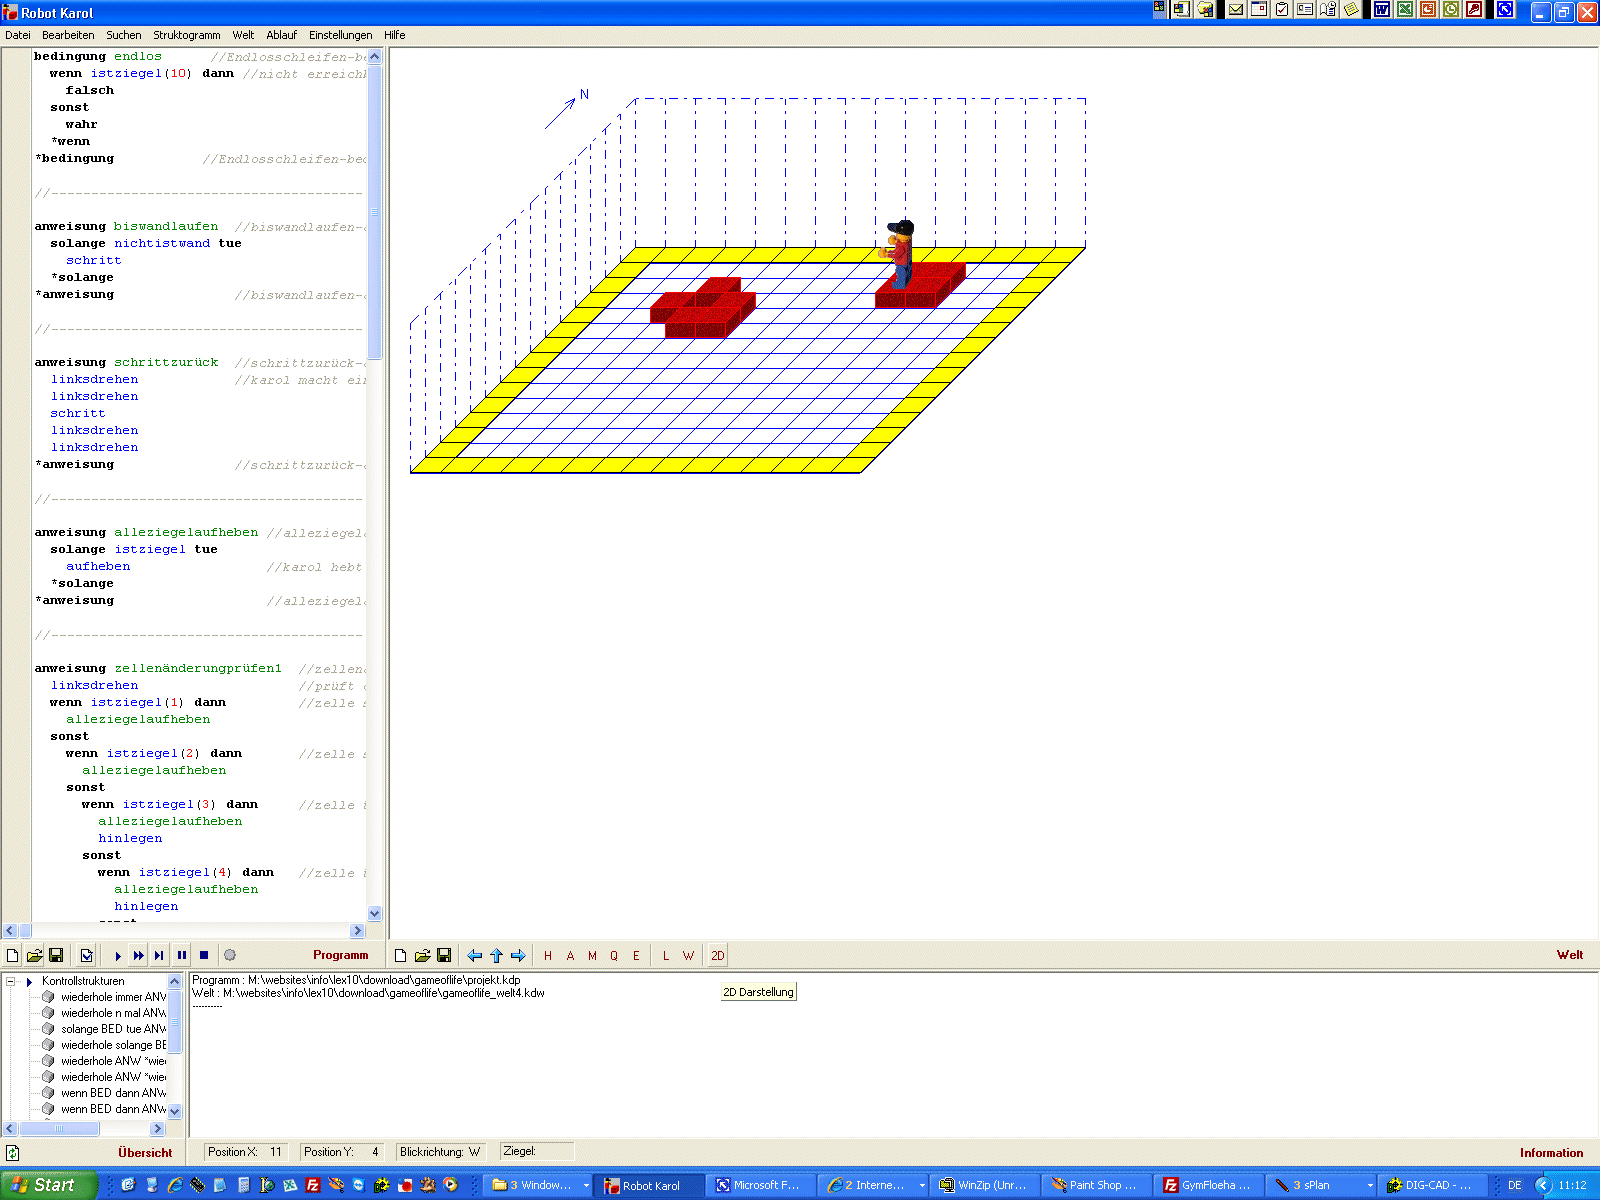The image size is (1600, 1200).
Task: Click the Information panel label
Action: point(1551,1153)
